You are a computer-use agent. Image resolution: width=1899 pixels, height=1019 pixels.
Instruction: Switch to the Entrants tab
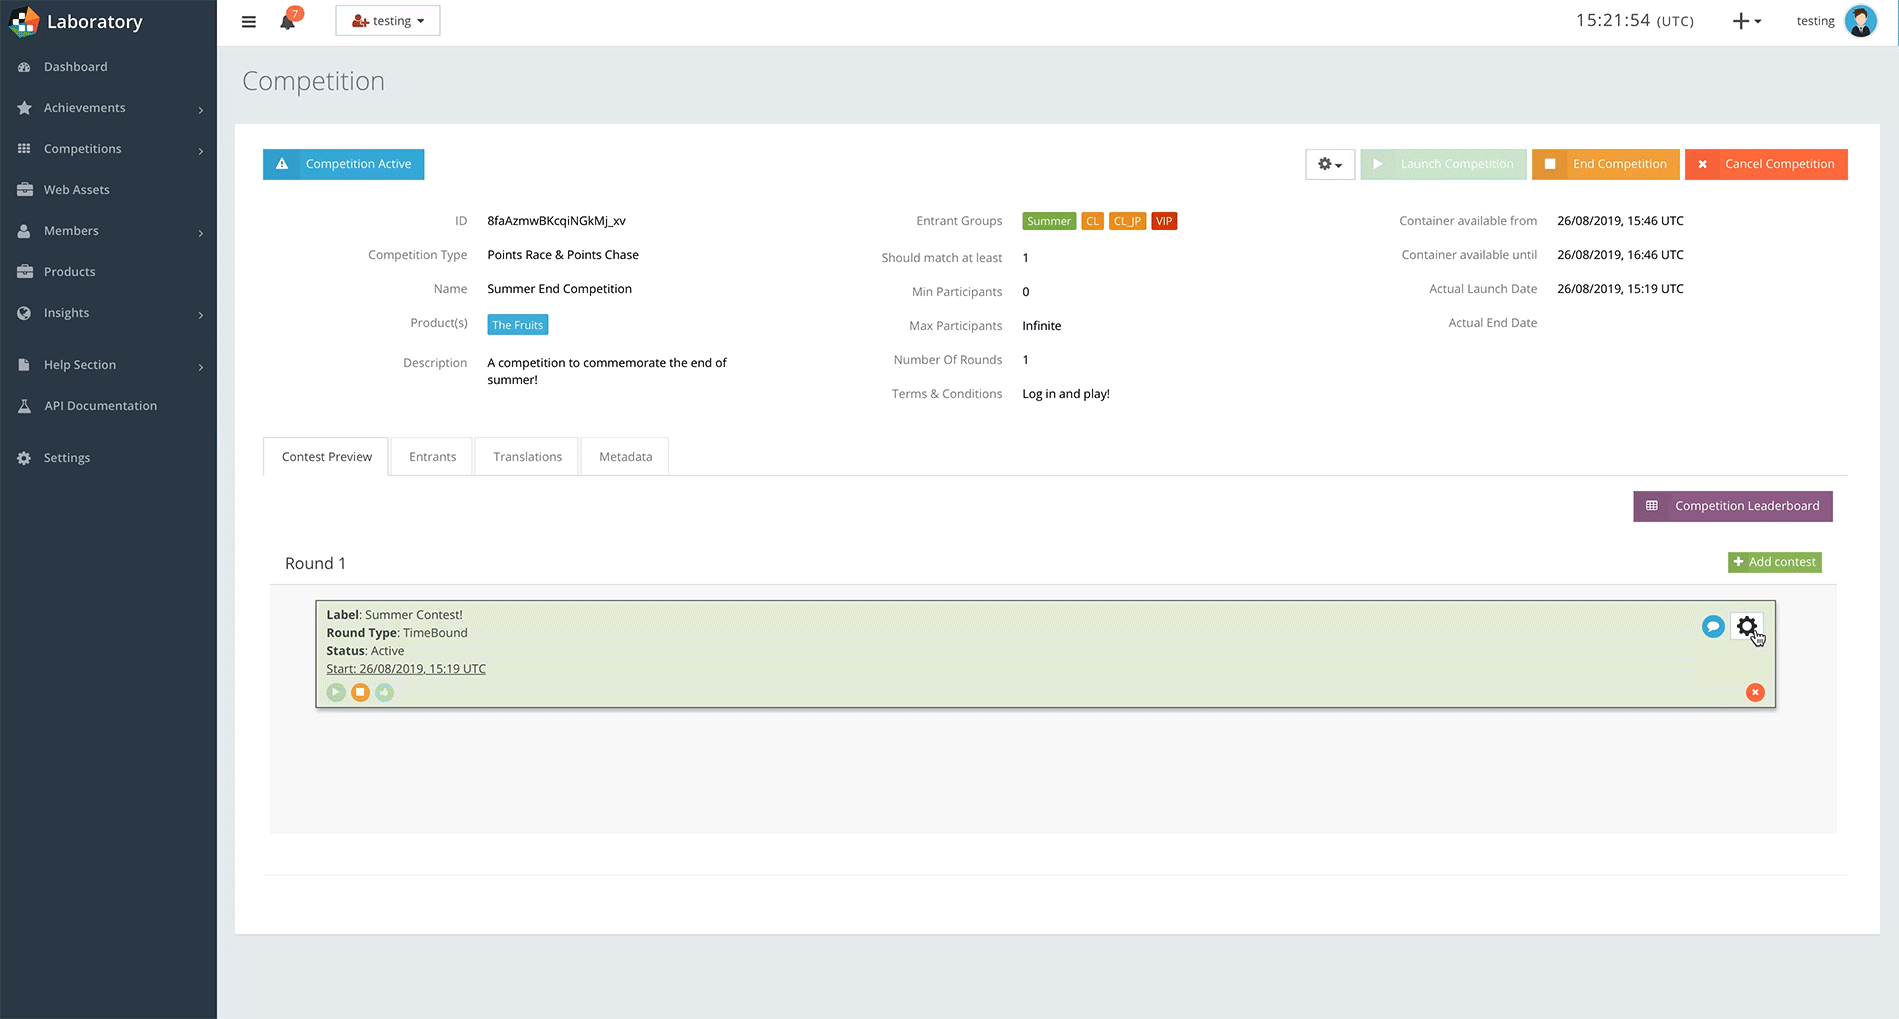432,457
